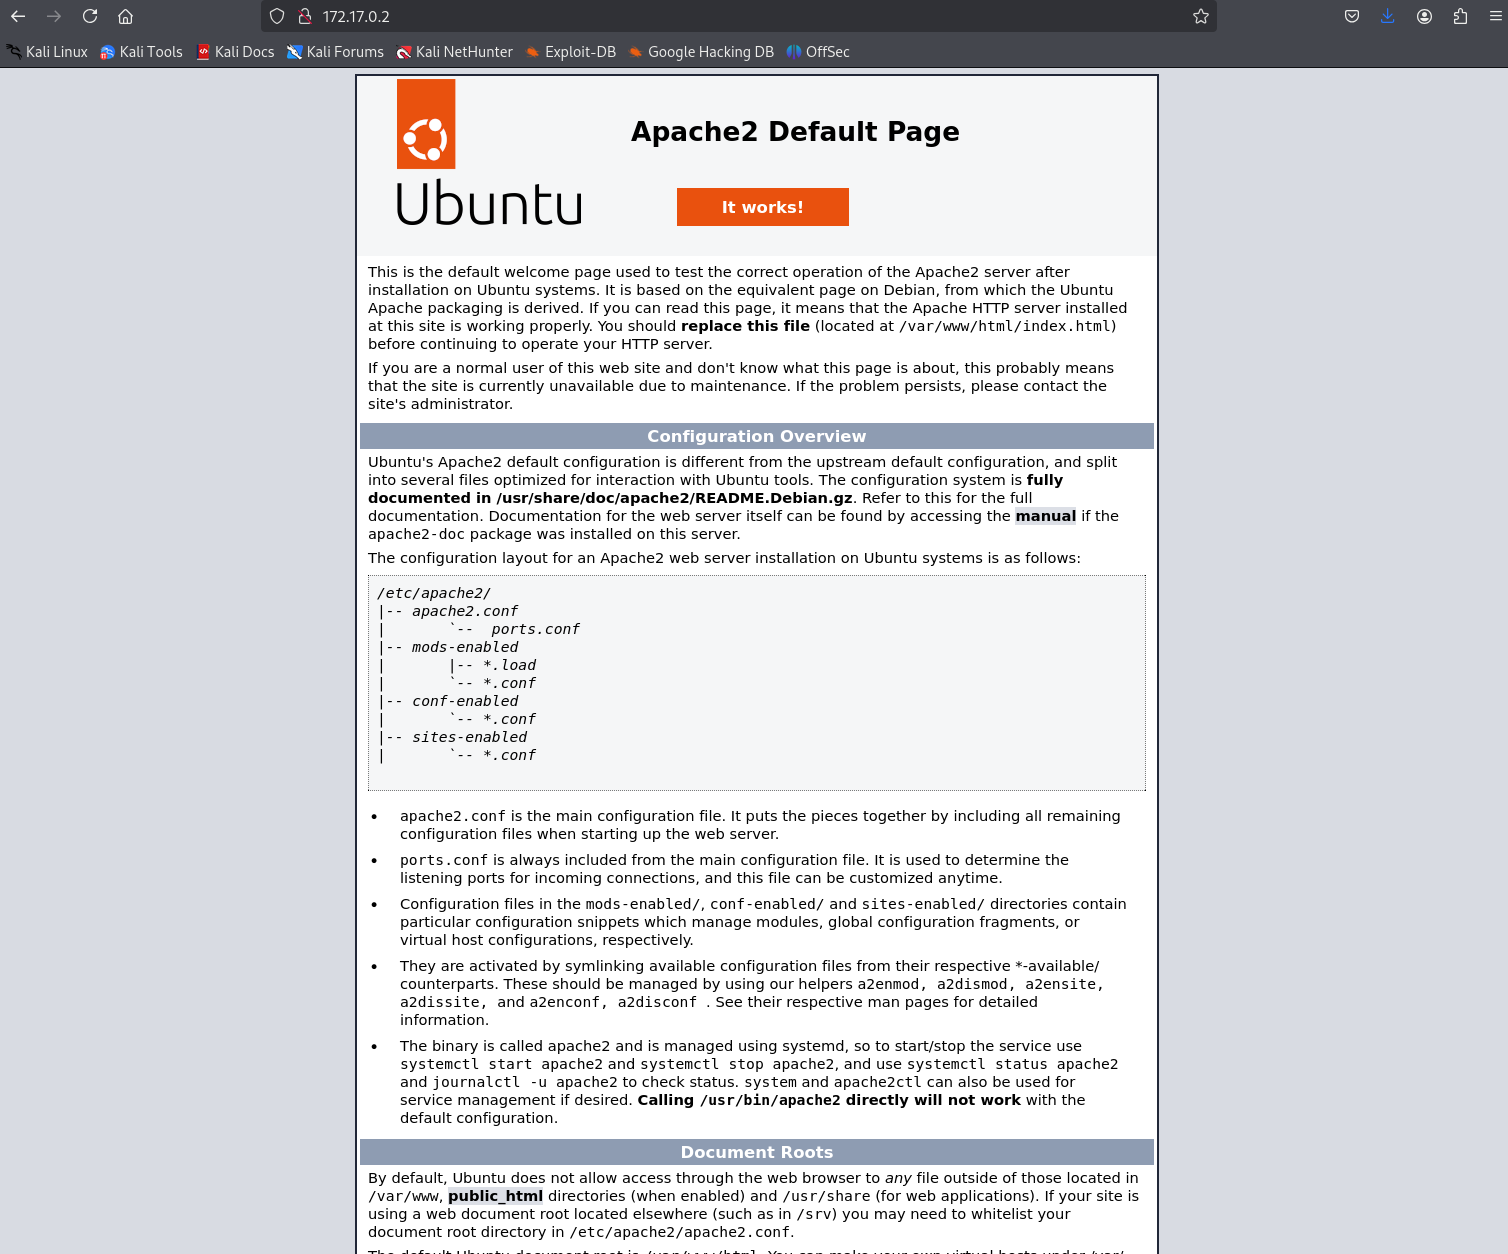This screenshot has width=1508, height=1254.
Task: Click the /etc/apache2/apache2.conf path text
Action: click(679, 1232)
